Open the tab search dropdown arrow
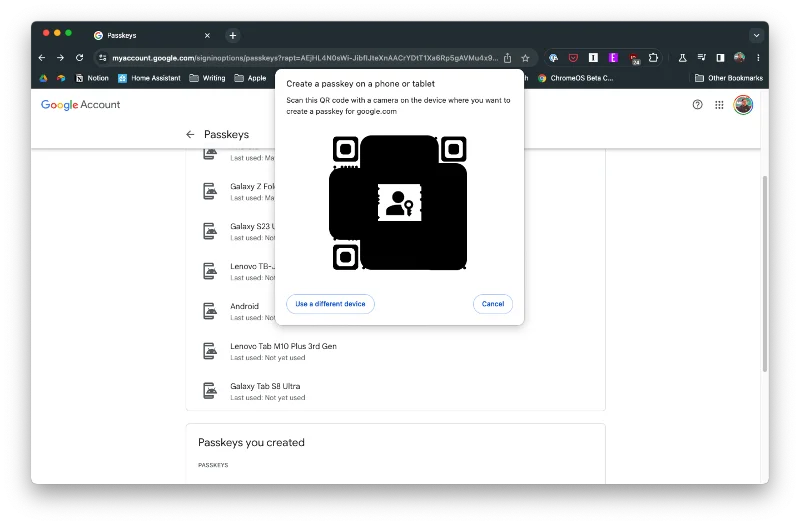 756,35
